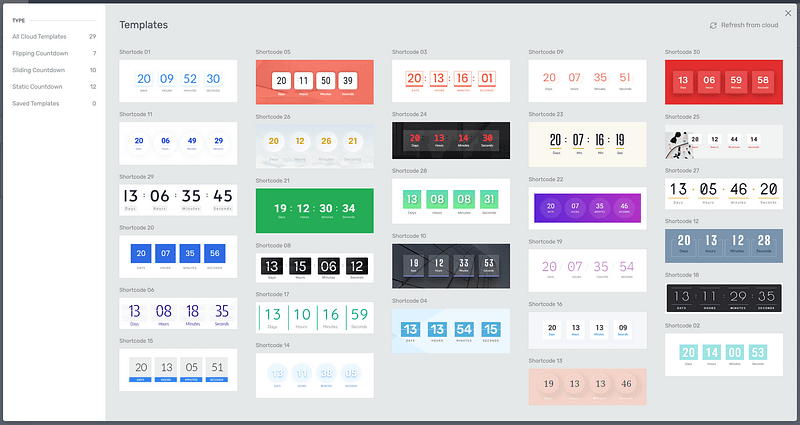Select the green Shortcode 21 template
The width and height of the screenshot is (800, 425).
point(315,209)
